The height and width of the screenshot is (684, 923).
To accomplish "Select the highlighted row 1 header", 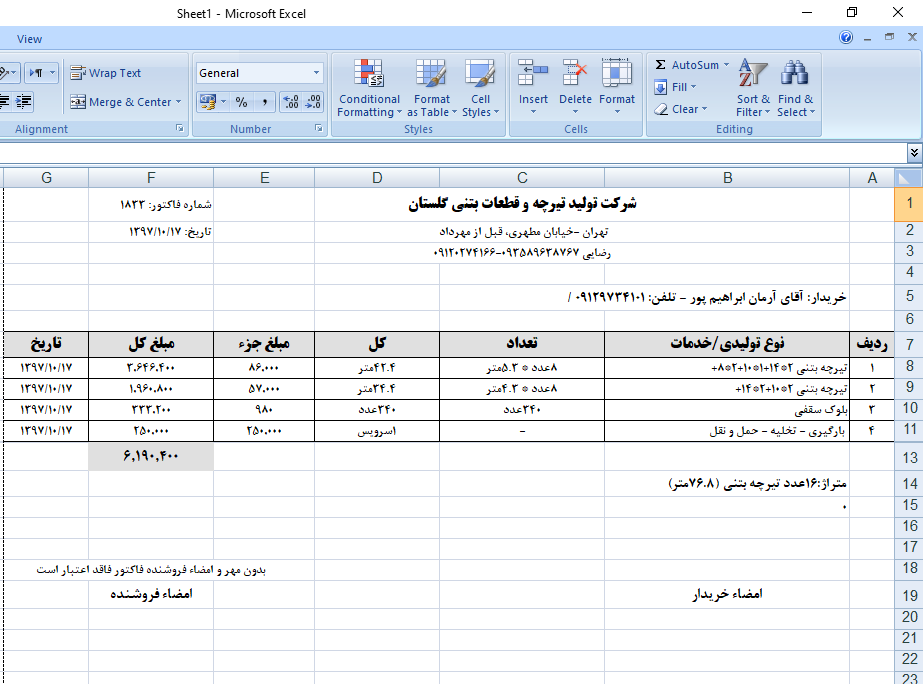I will pyautogui.click(x=909, y=204).
